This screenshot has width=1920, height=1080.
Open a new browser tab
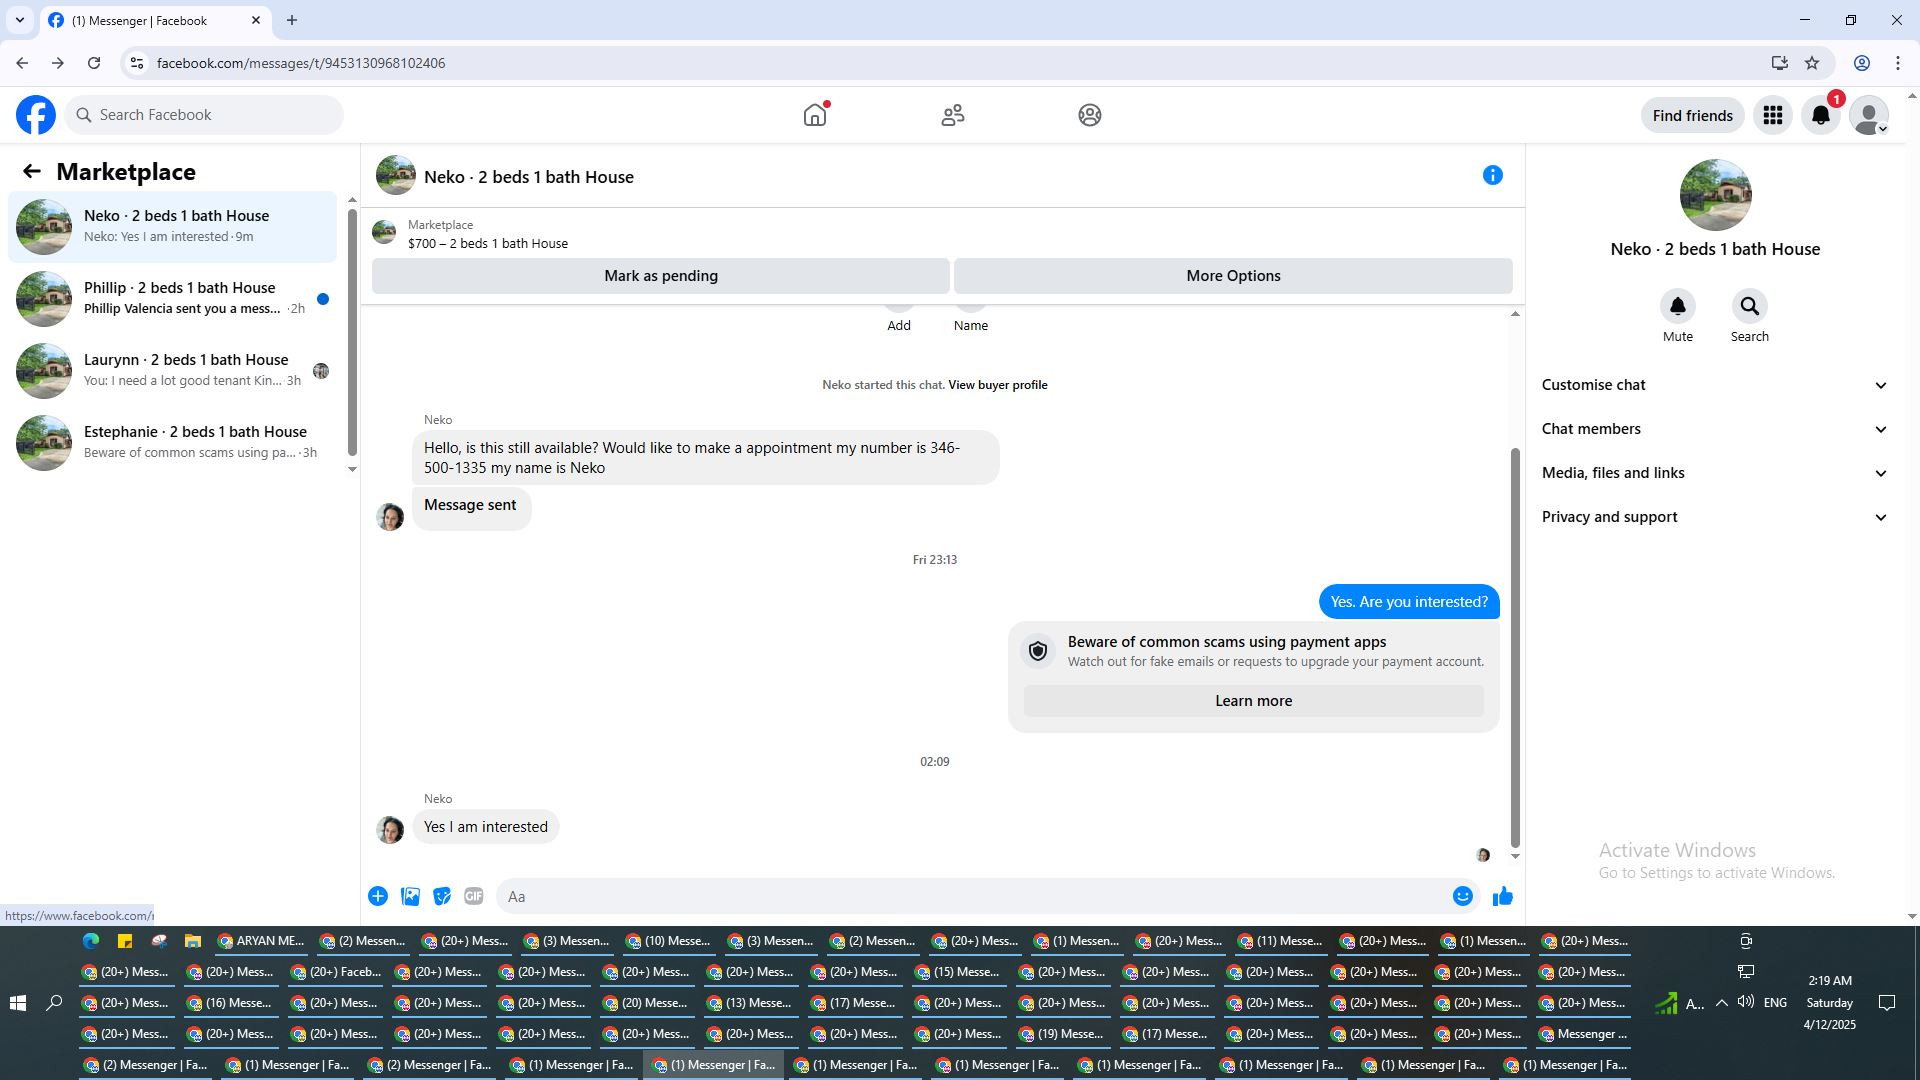pos(292,20)
